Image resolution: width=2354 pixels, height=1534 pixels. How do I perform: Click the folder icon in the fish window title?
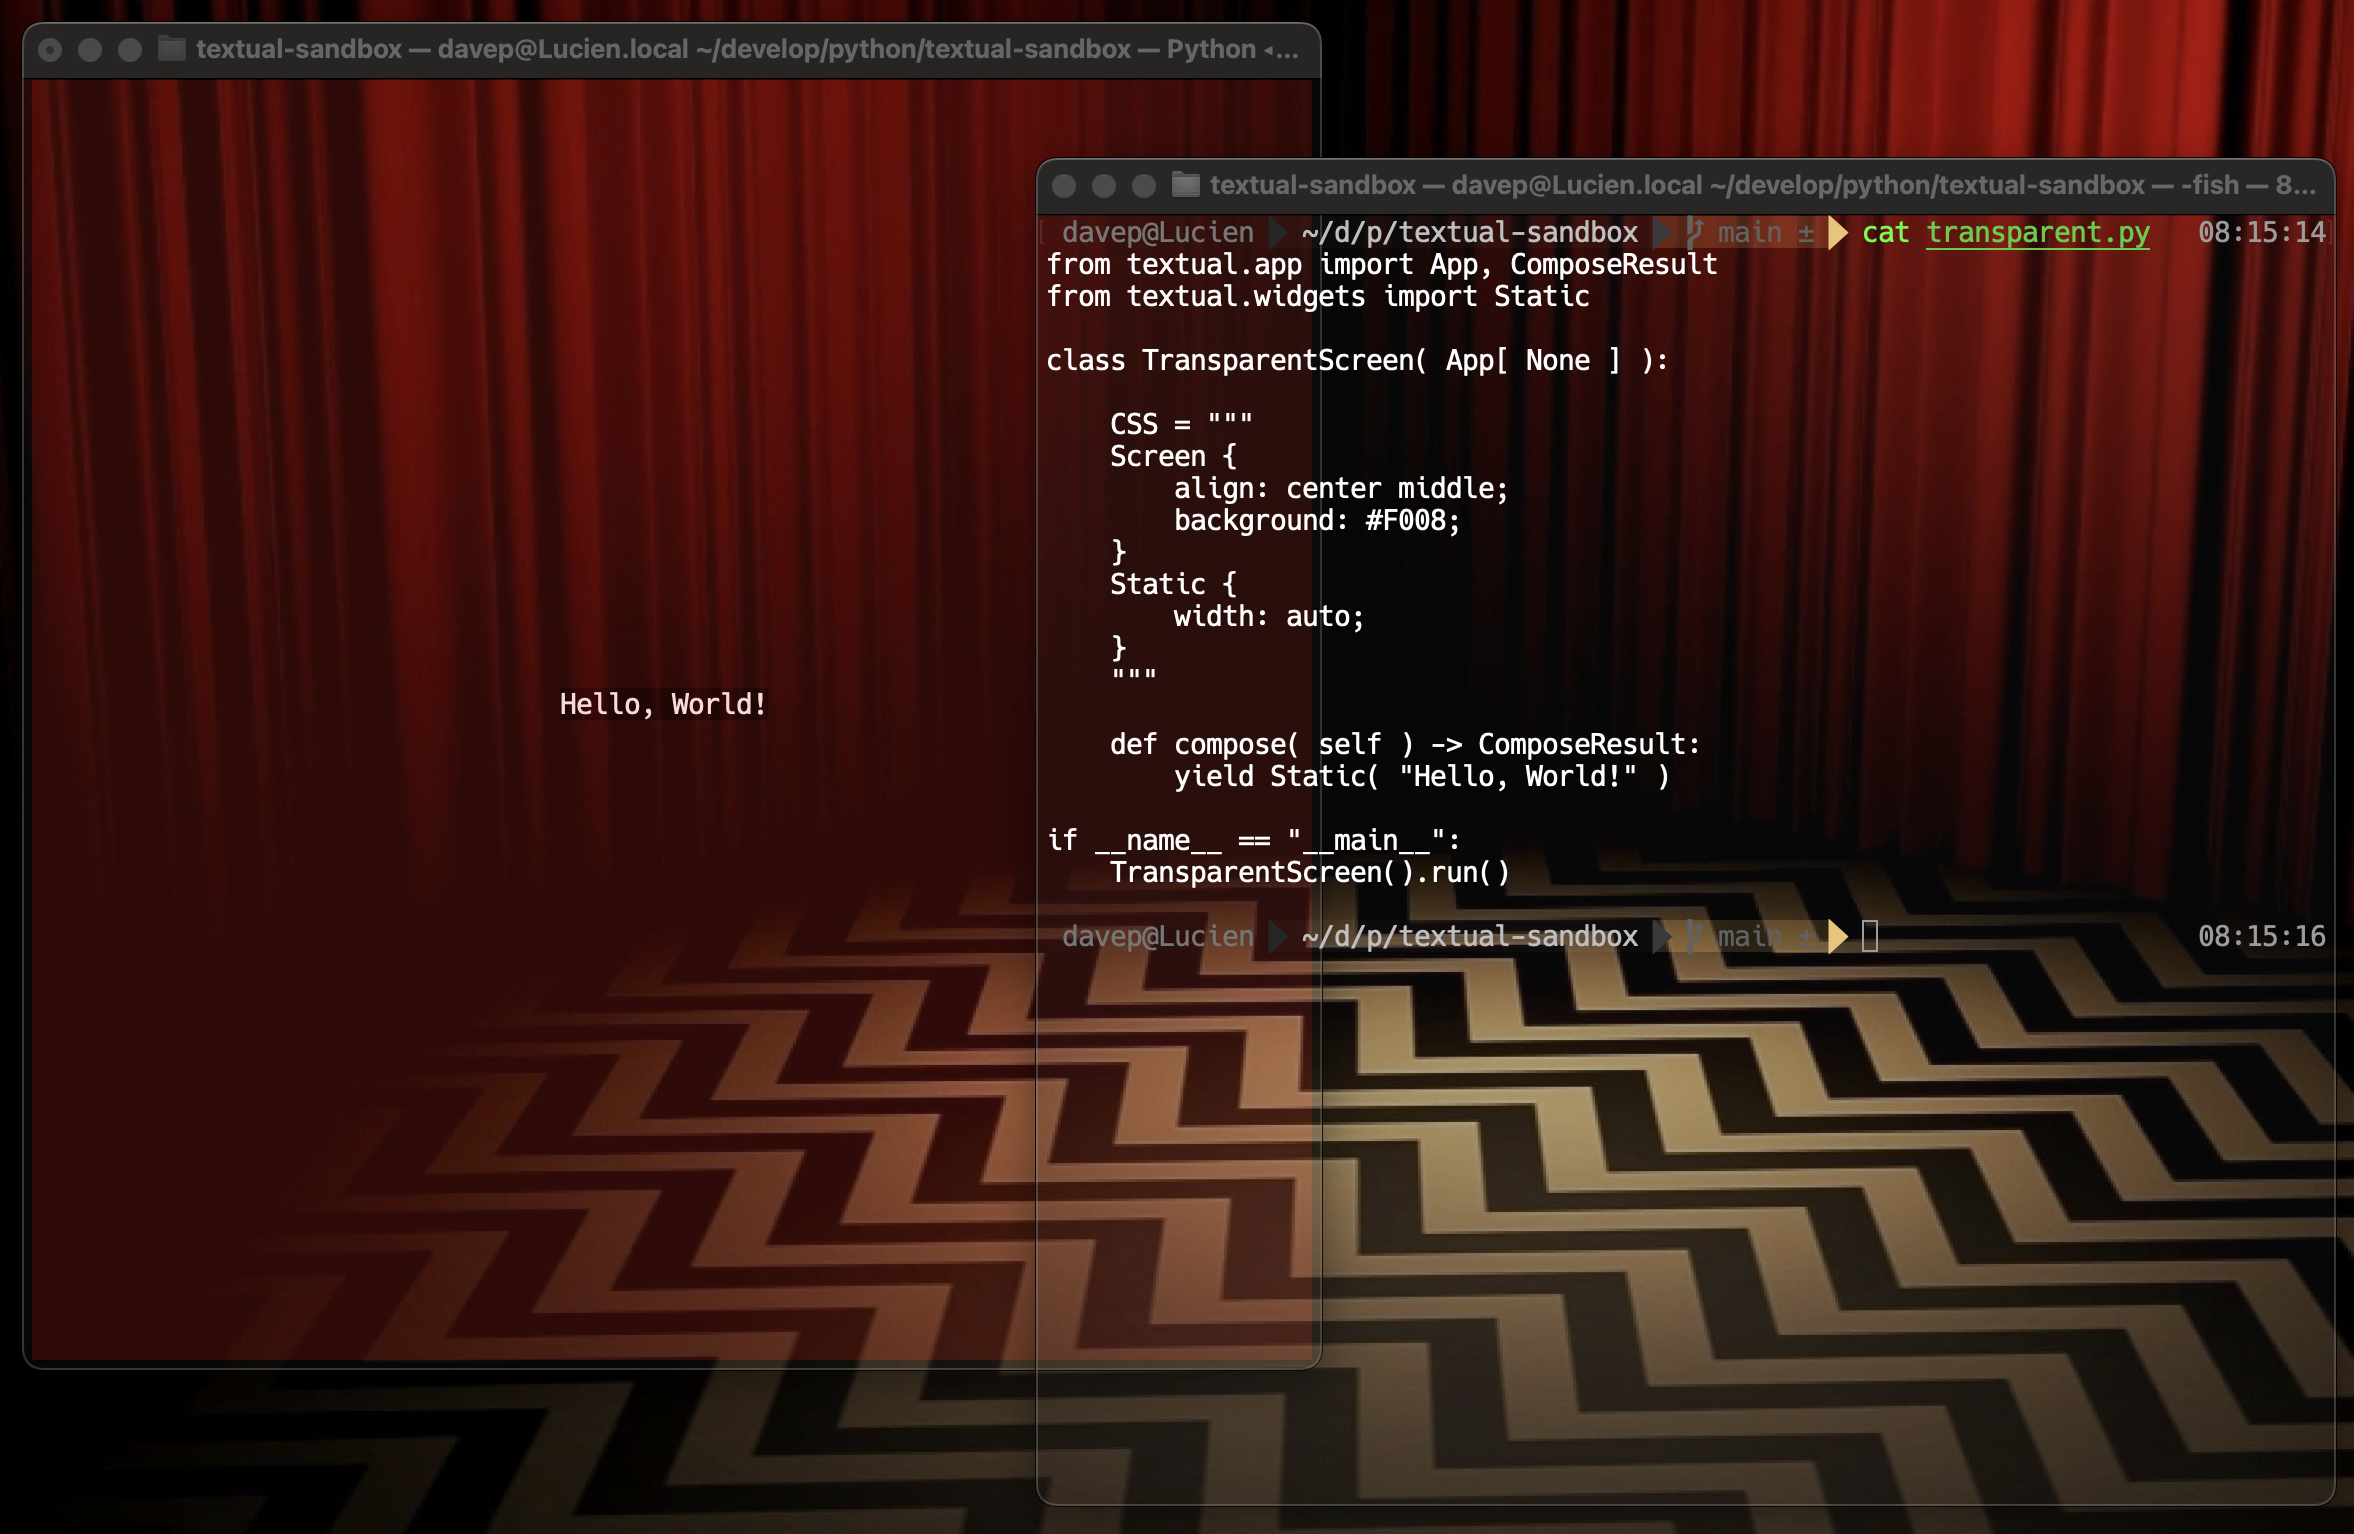1186,185
